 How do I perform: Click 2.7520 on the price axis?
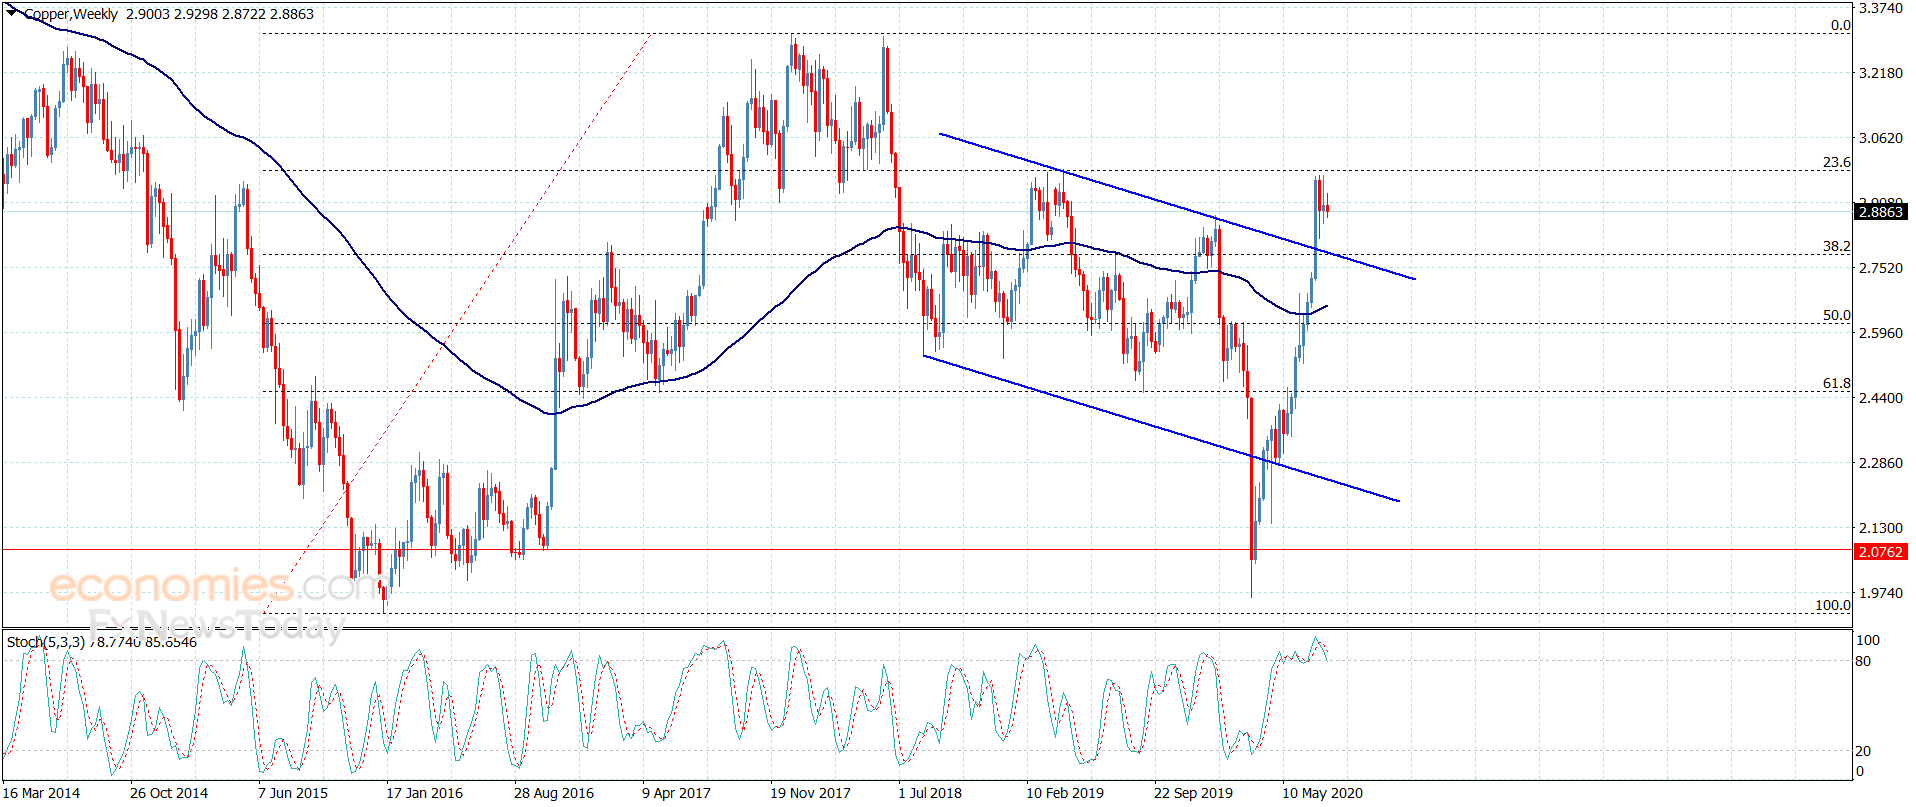1880,268
